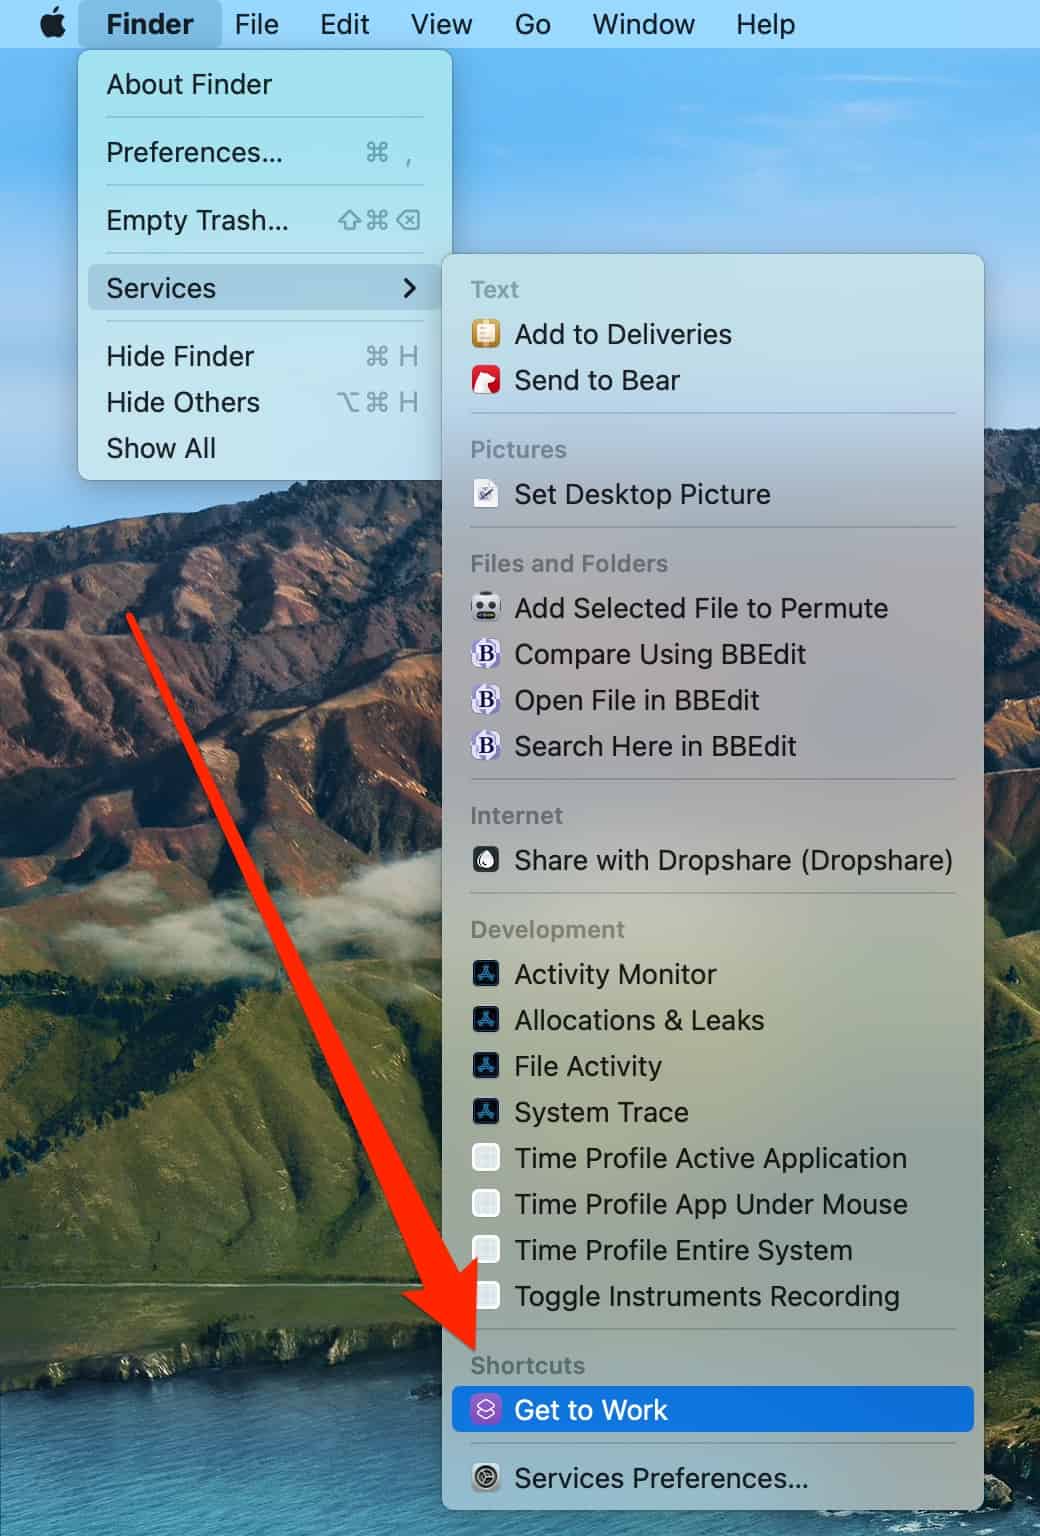Open the Apple logo menu
The width and height of the screenshot is (1040, 1536).
53,23
